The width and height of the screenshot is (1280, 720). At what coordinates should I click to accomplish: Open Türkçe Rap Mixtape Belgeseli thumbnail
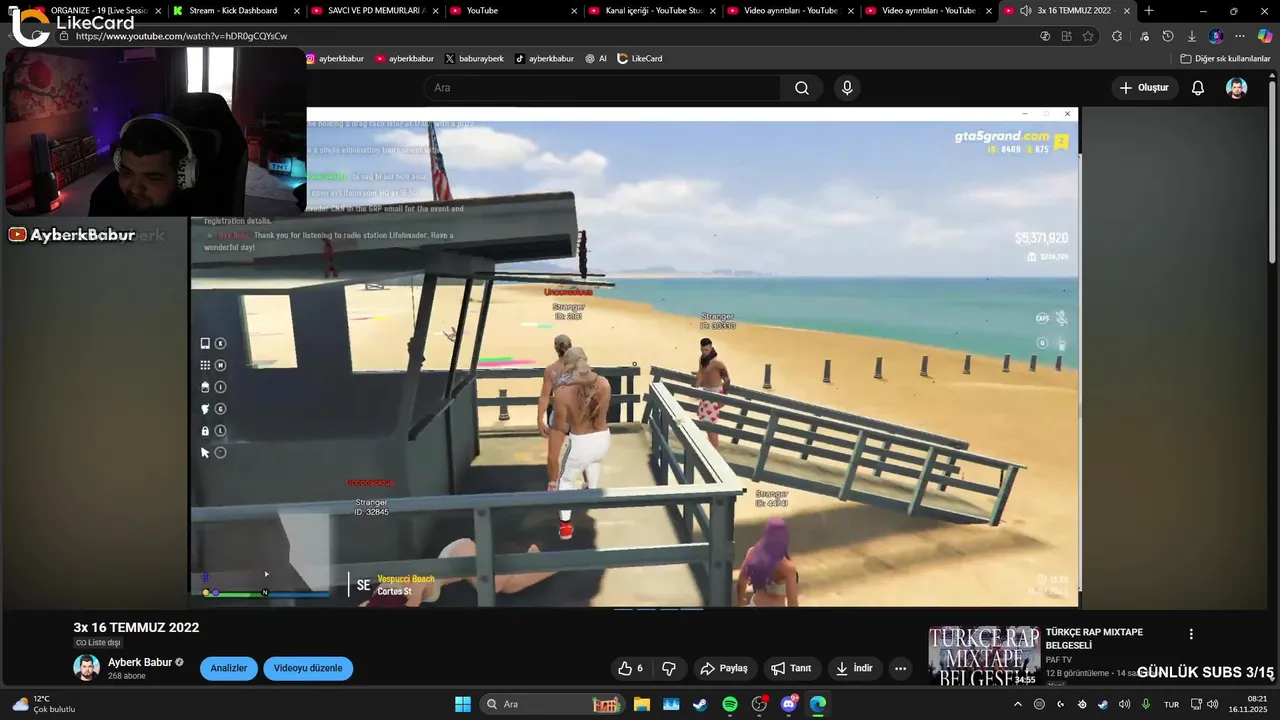(984, 656)
